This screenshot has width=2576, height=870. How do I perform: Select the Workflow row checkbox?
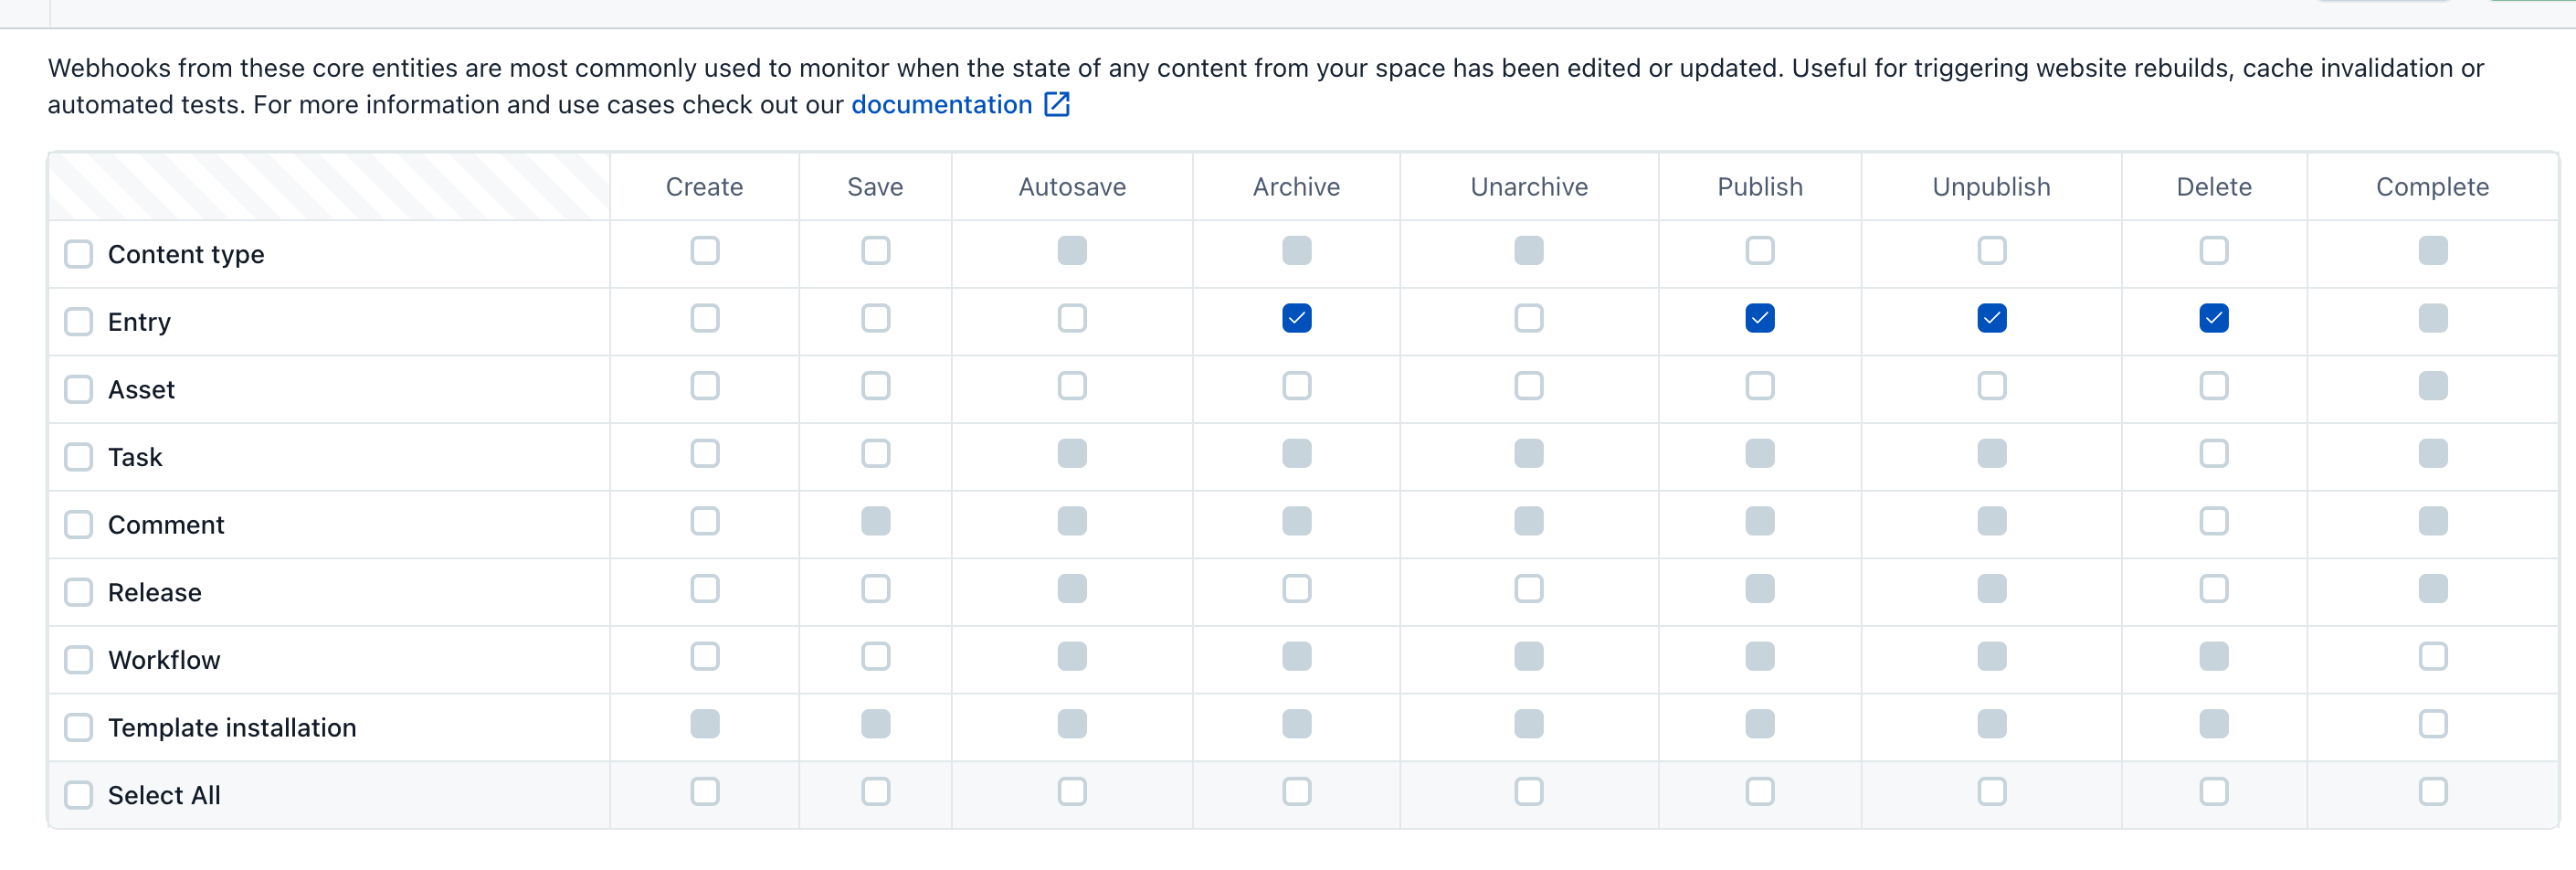(x=78, y=660)
